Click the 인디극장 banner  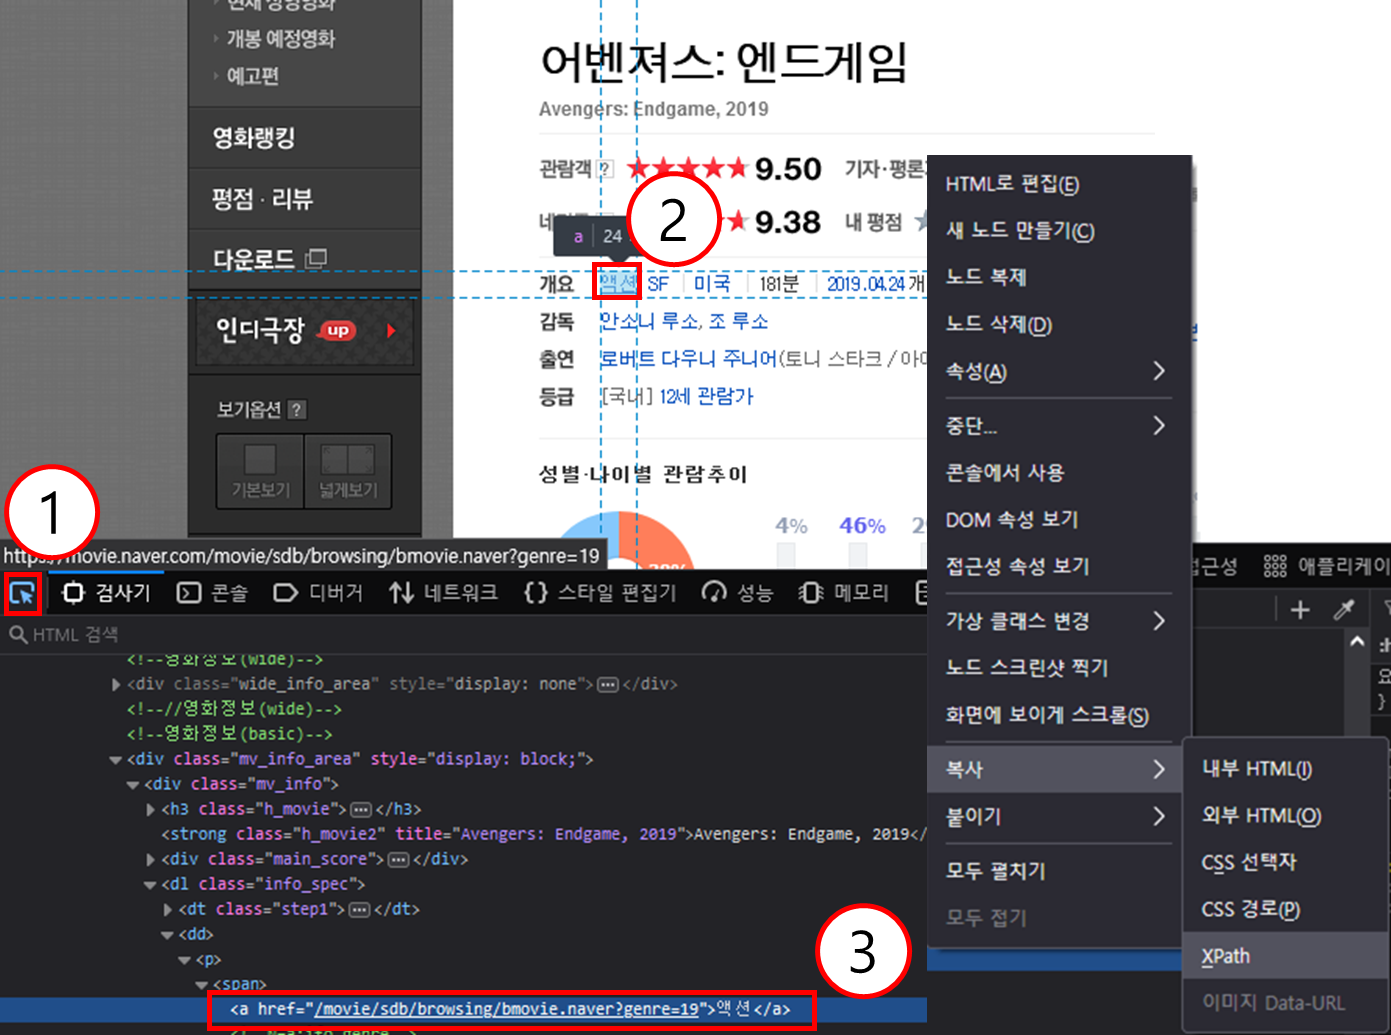pyautogui.click(x=304, y=330)
